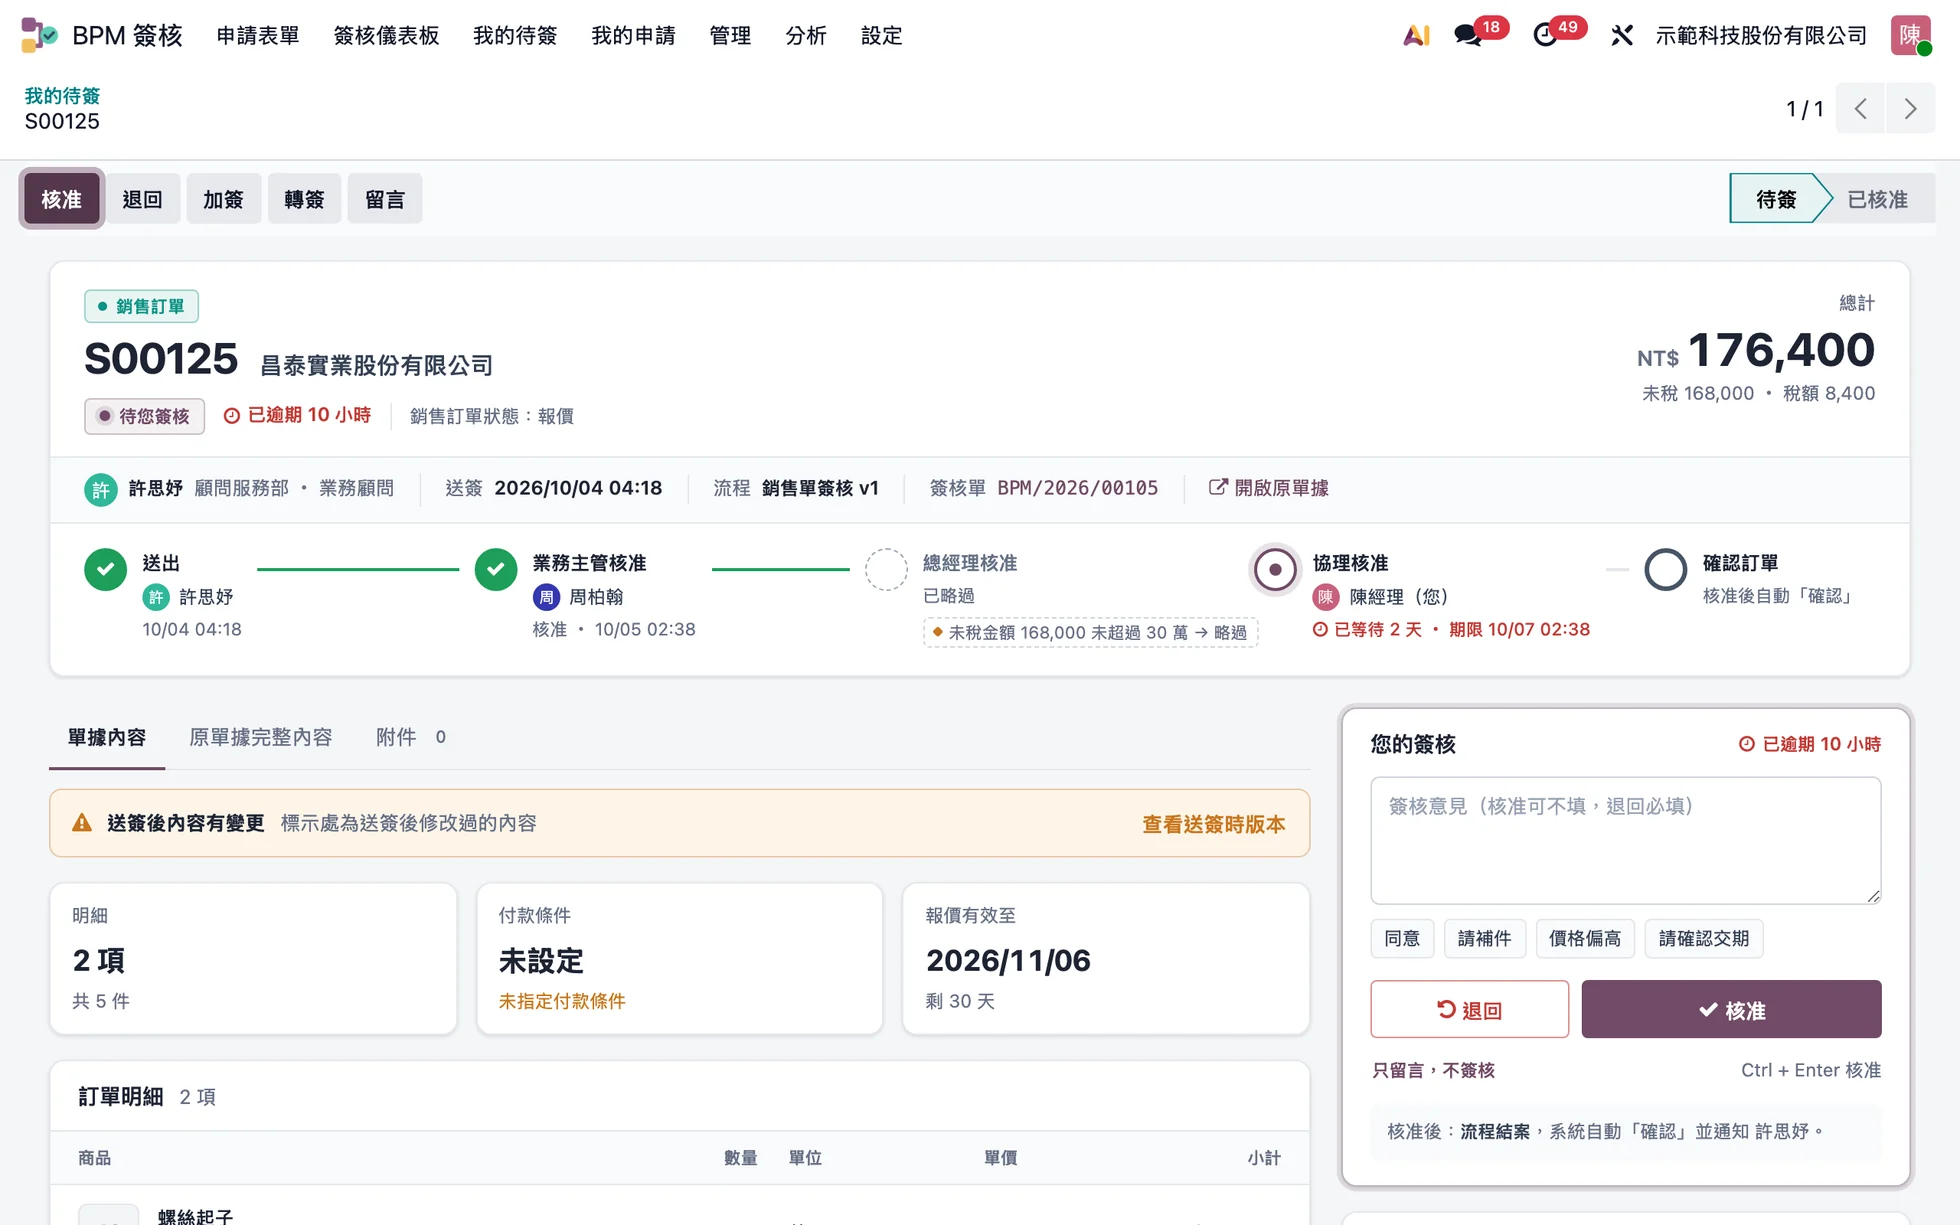
Task: Click top toolbar 退回 button
Action: (142, 199)
